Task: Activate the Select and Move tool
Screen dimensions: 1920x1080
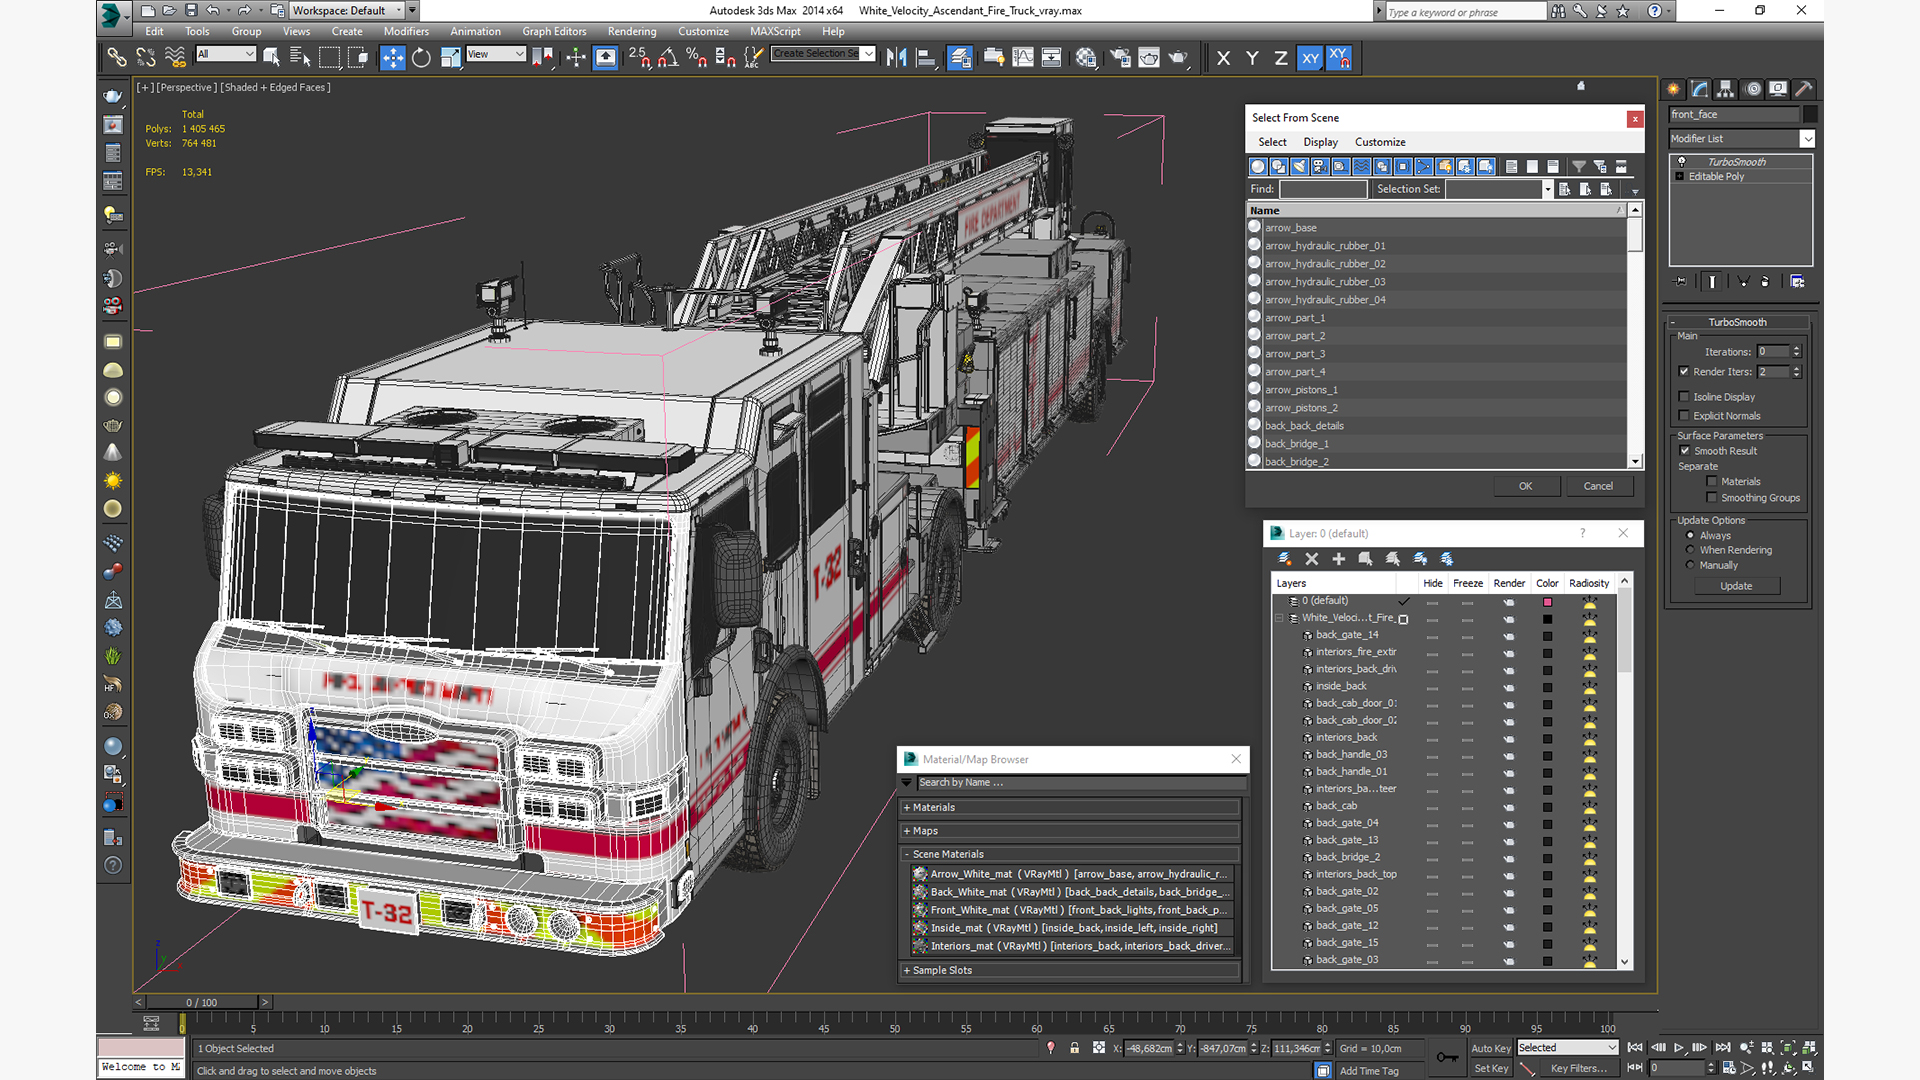Action: click(392, 58)
